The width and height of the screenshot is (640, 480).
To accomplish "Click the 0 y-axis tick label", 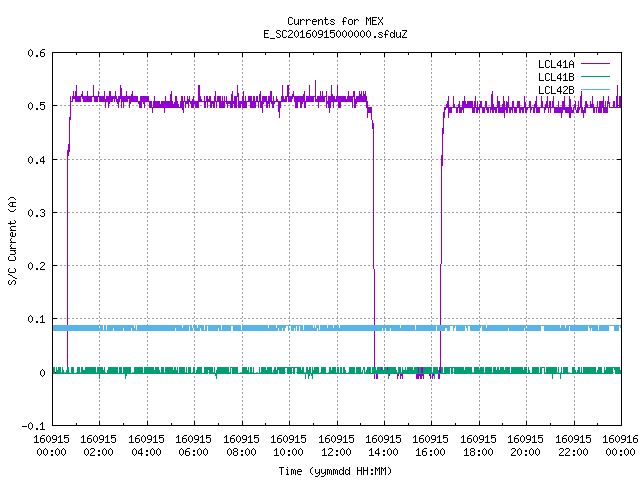I will (x=42, y=373).
